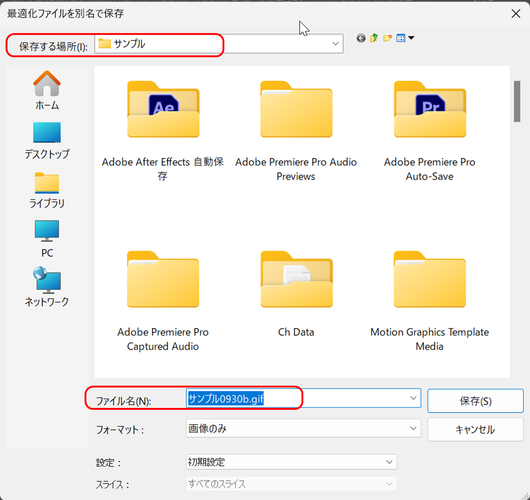Open ネットワーク in the sidebar
Screen dimensions: 530x500
tap(47, 287)
